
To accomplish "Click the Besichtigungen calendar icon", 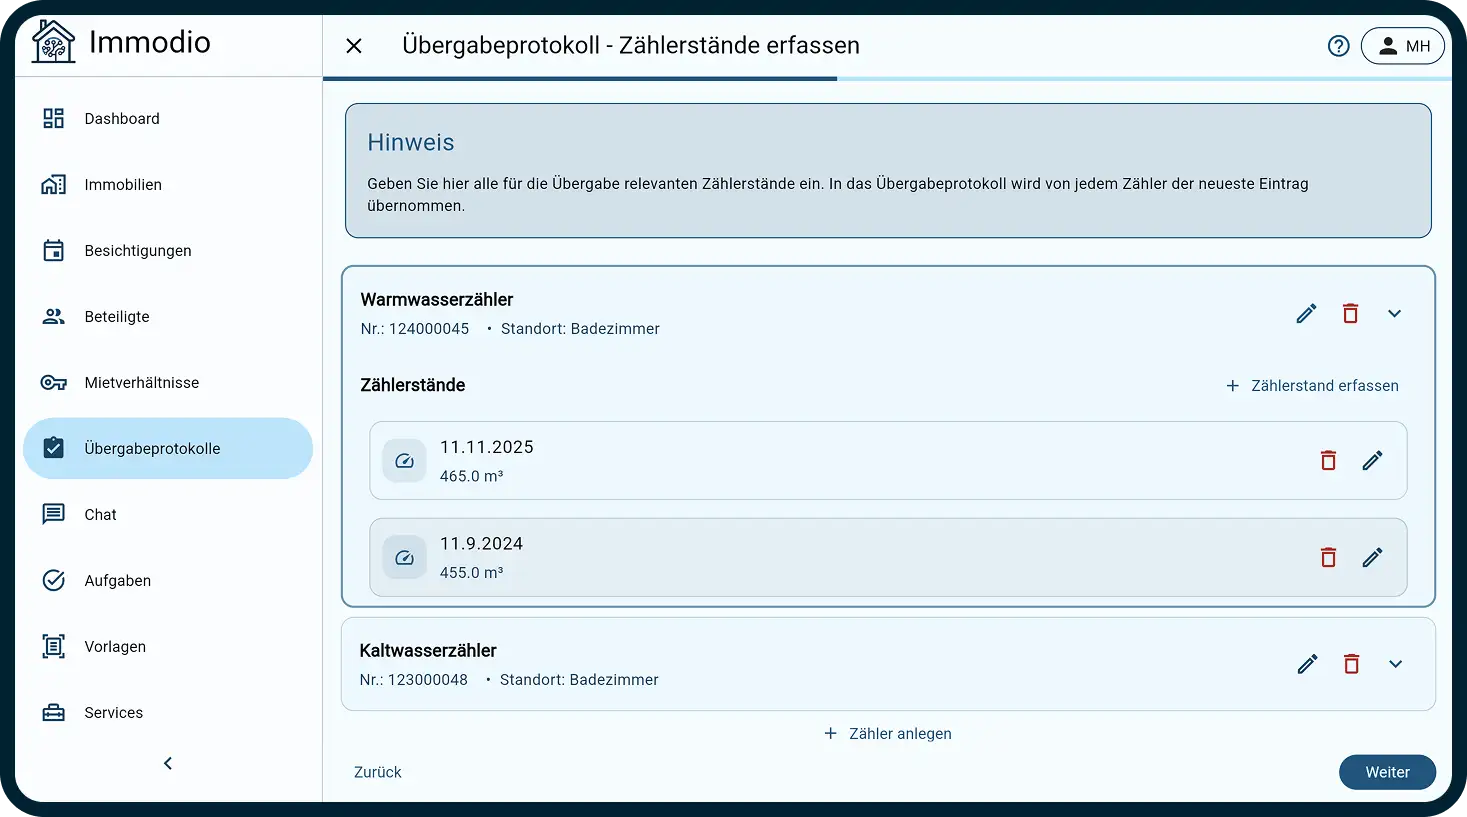I will [54, 250].
